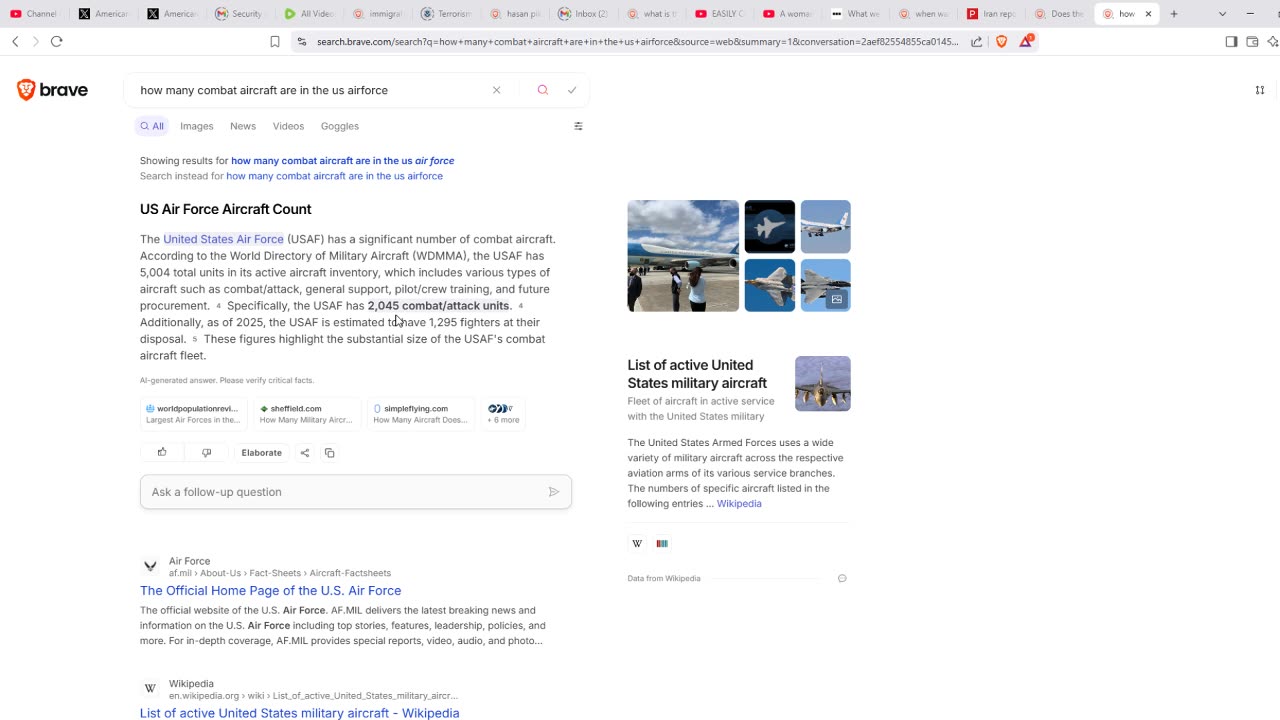Reload the current page
The image size is (1280, 720).
pyautogui.click(x=56, y=41)
